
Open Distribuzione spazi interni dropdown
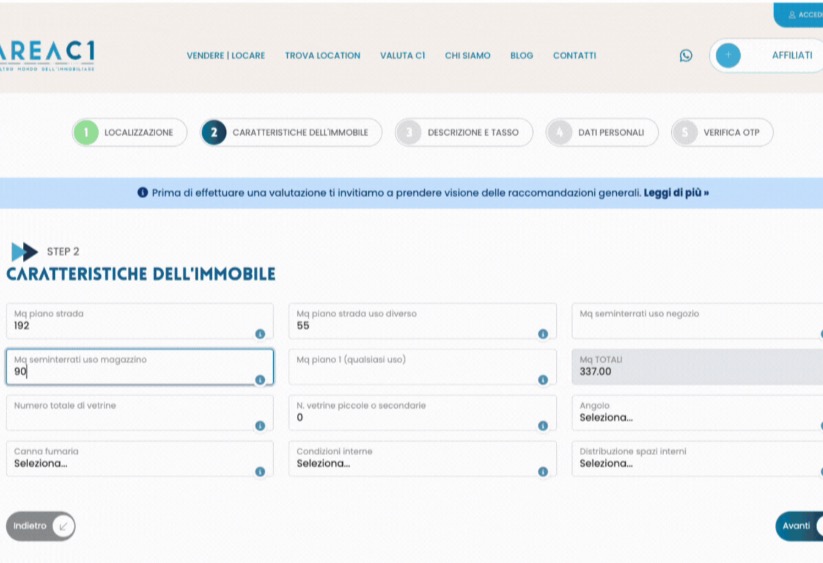(697, 459)
